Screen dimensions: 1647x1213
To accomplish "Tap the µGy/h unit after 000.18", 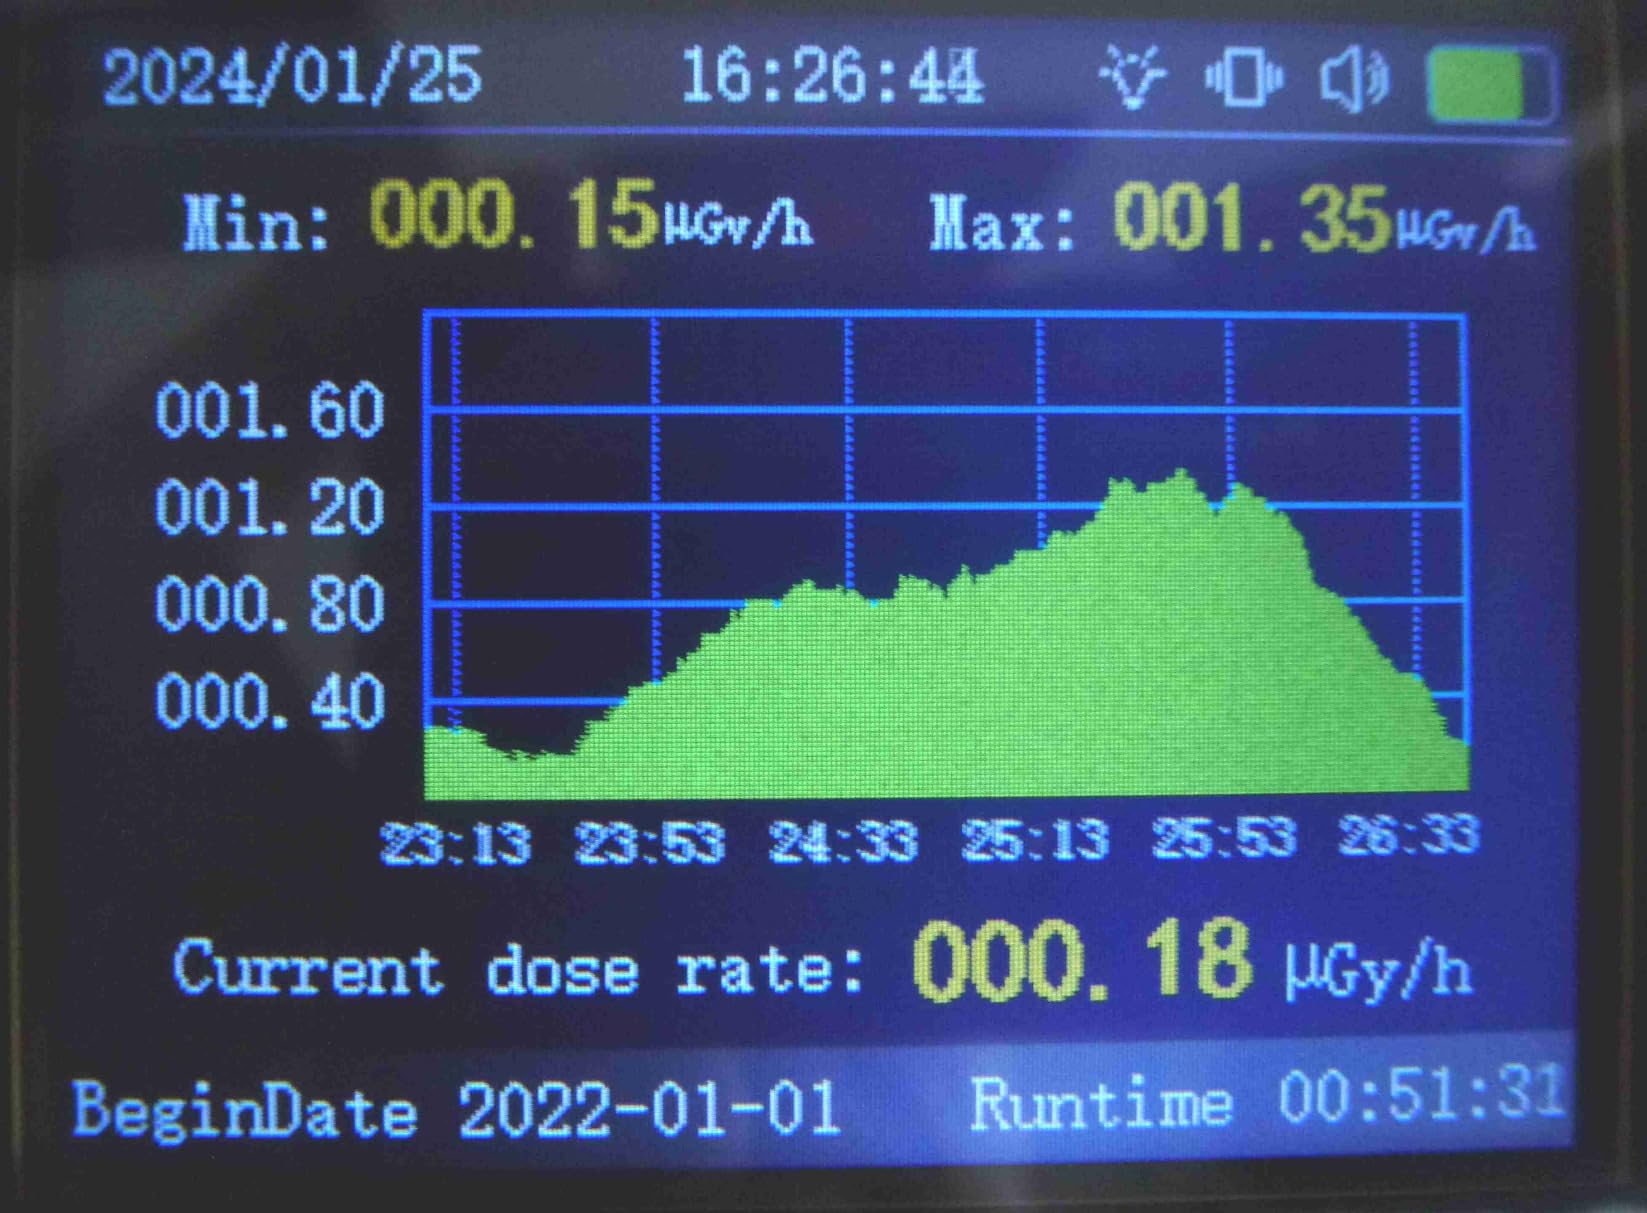I will click(x=1379, y=970).
